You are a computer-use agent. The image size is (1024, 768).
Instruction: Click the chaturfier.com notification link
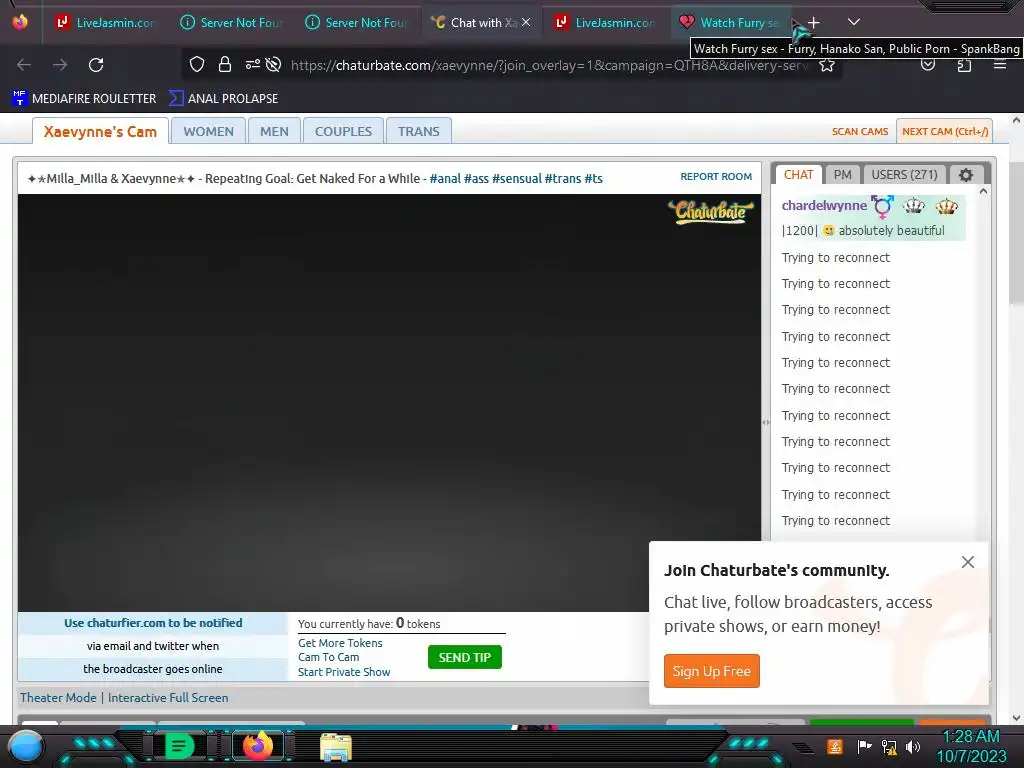[153, 623]
